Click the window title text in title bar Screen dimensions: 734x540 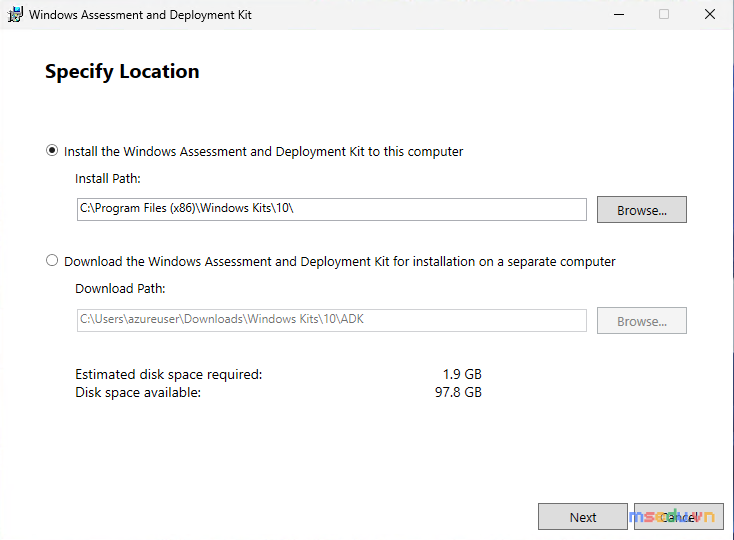point(140,15)
